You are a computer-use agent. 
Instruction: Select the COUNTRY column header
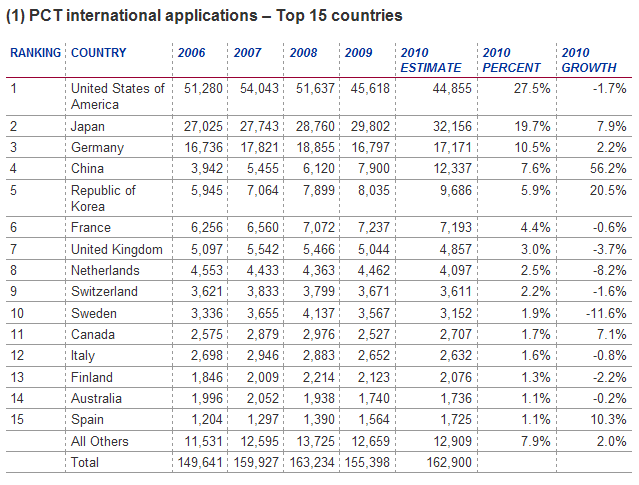[99, 53]
